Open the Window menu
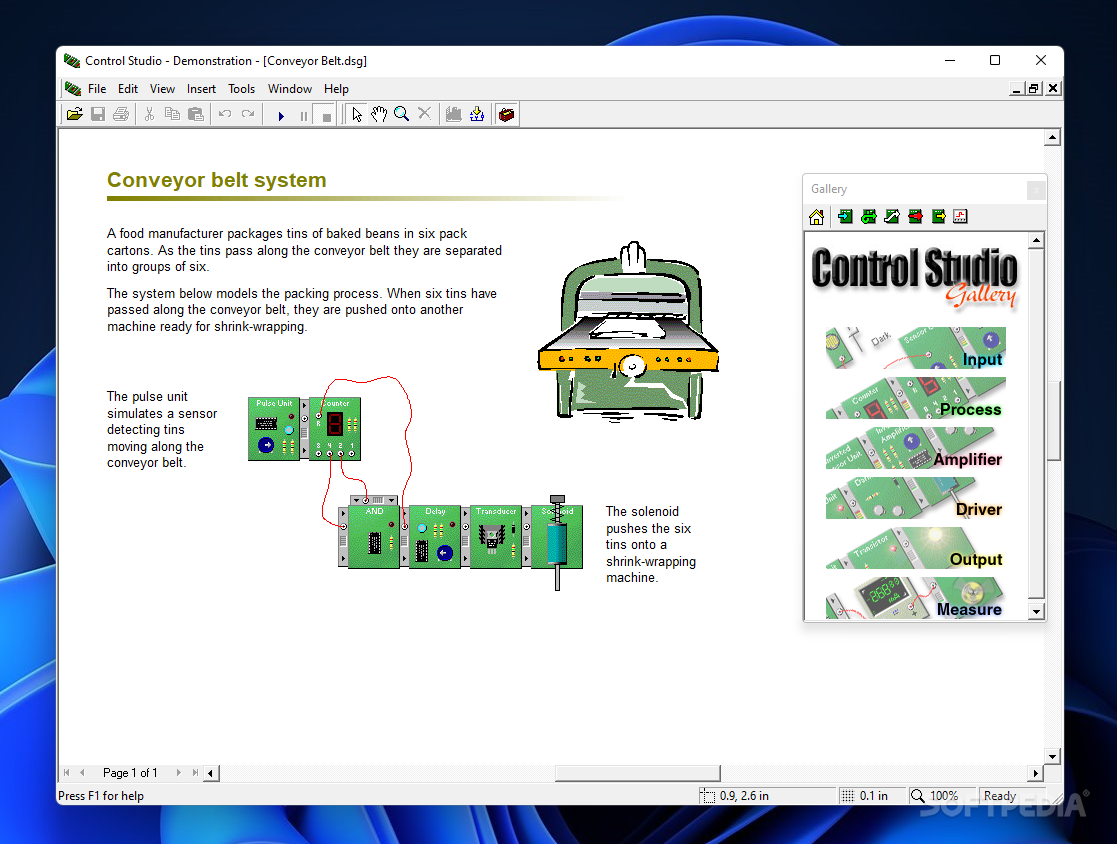The width and height of the screenshot is (1117, 844). [289, 89]
